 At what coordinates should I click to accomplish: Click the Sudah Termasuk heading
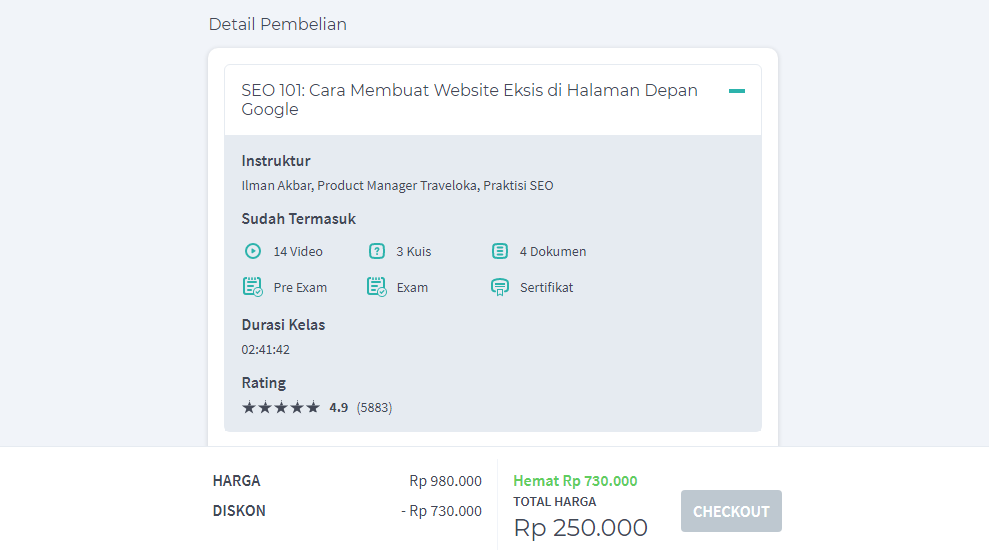click(x=299, y=219)
